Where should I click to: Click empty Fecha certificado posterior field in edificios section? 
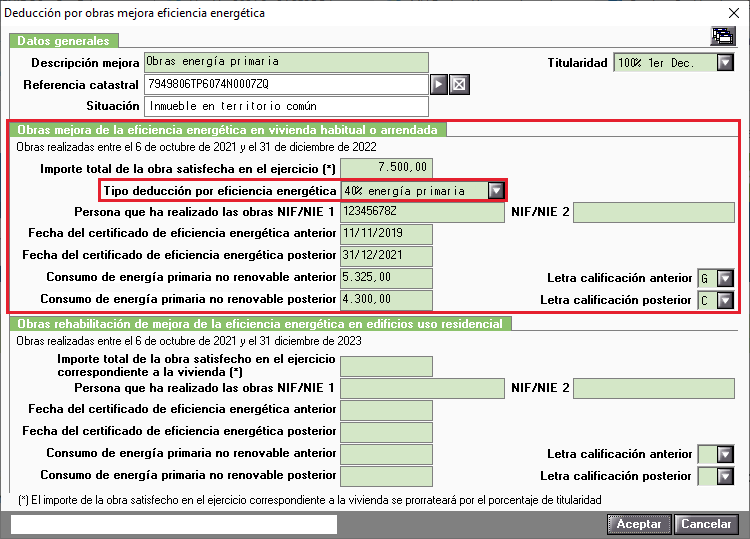coord(386,432)
